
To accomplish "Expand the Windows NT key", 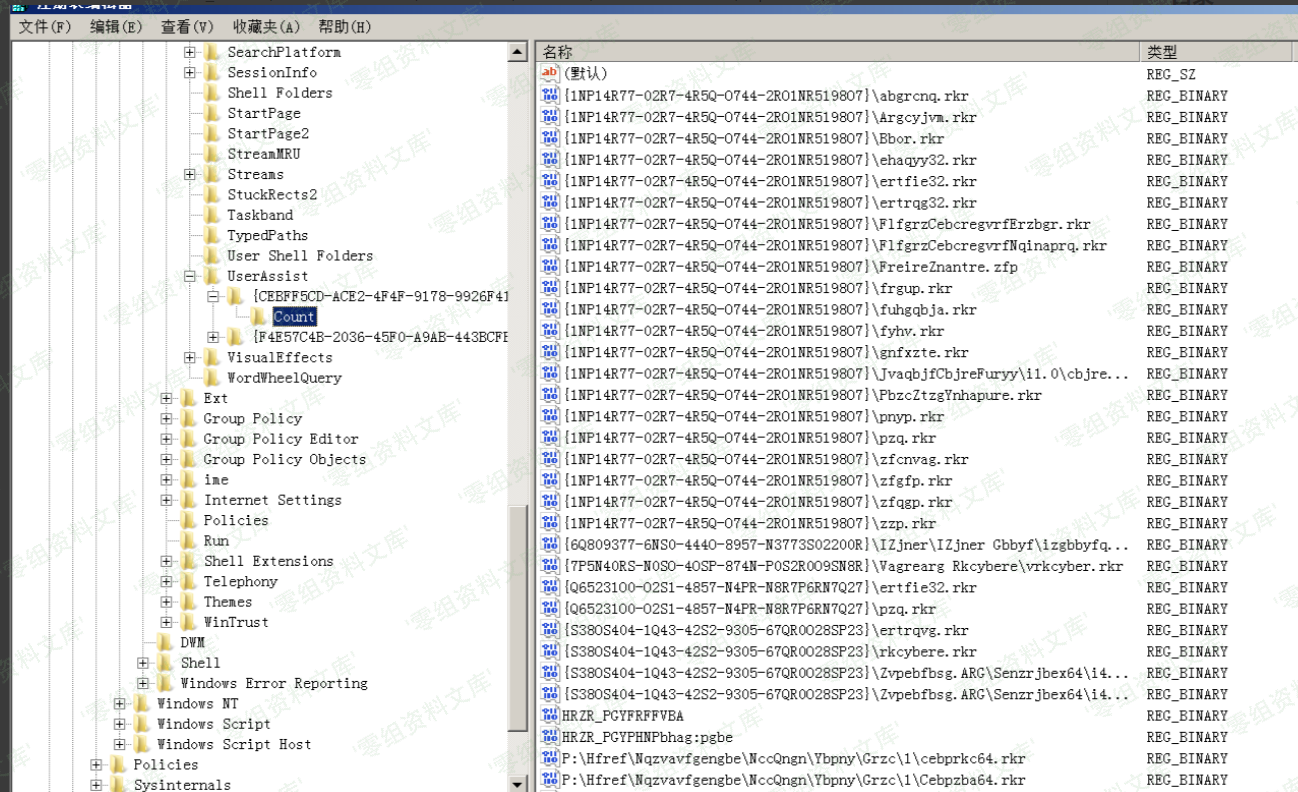I will (120, 704).
